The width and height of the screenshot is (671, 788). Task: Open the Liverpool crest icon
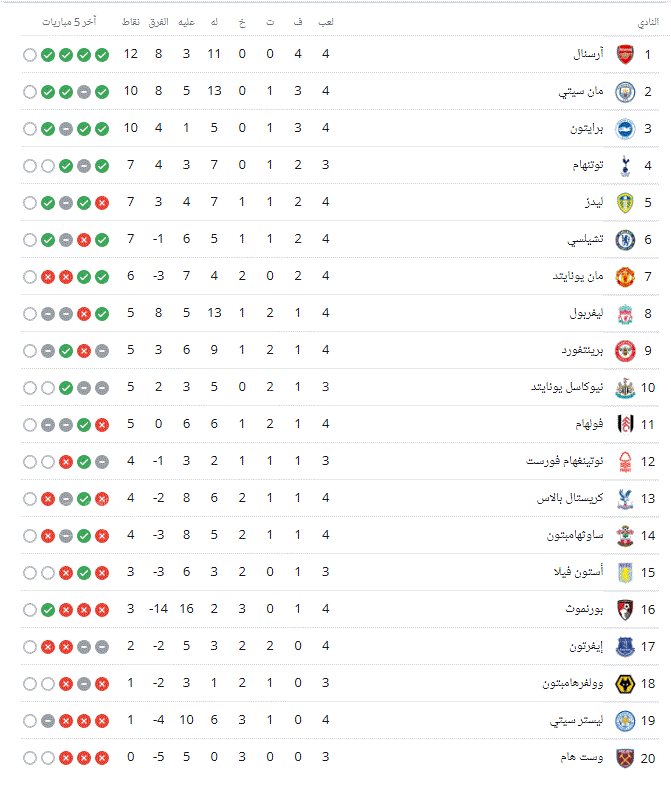click(x=625, y=313)
